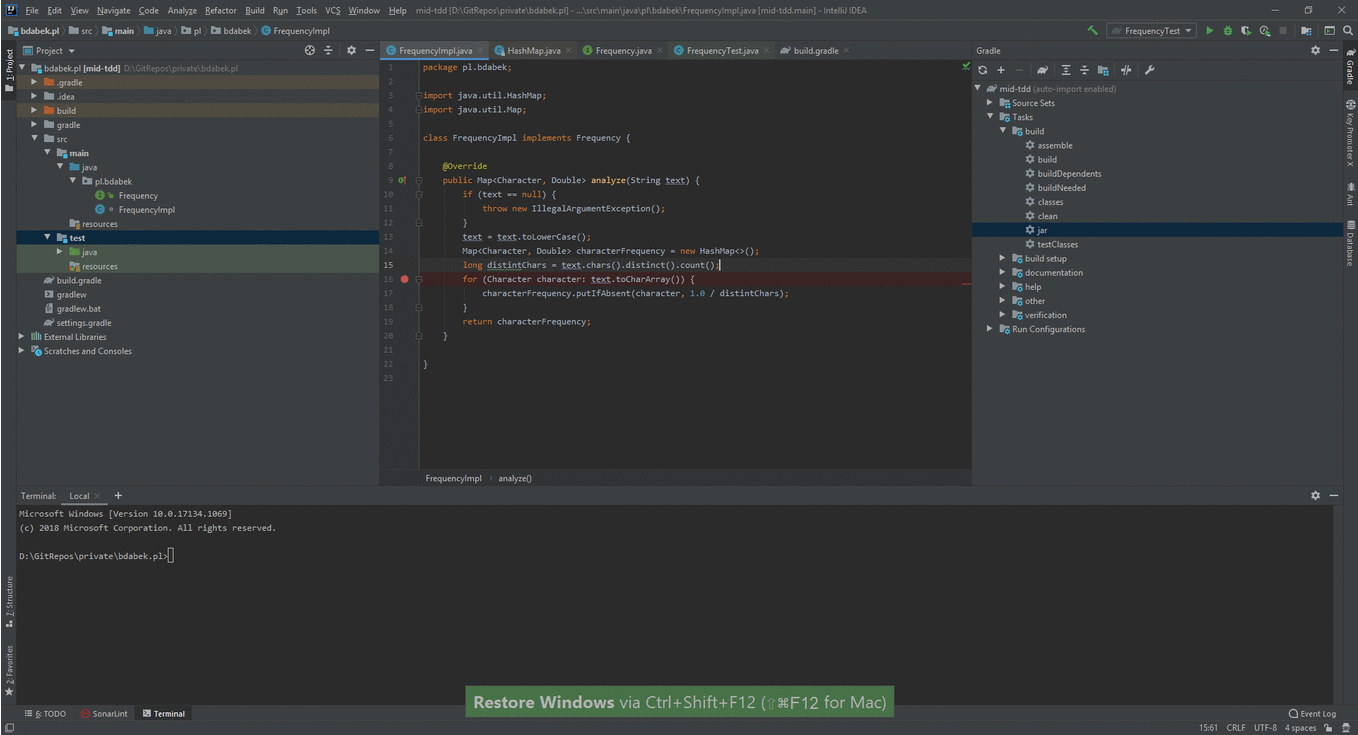Image resolution: width=1358 pixels, height=735 pixels.
Task: Open the SonarLint tool window button
Action: 104,714
